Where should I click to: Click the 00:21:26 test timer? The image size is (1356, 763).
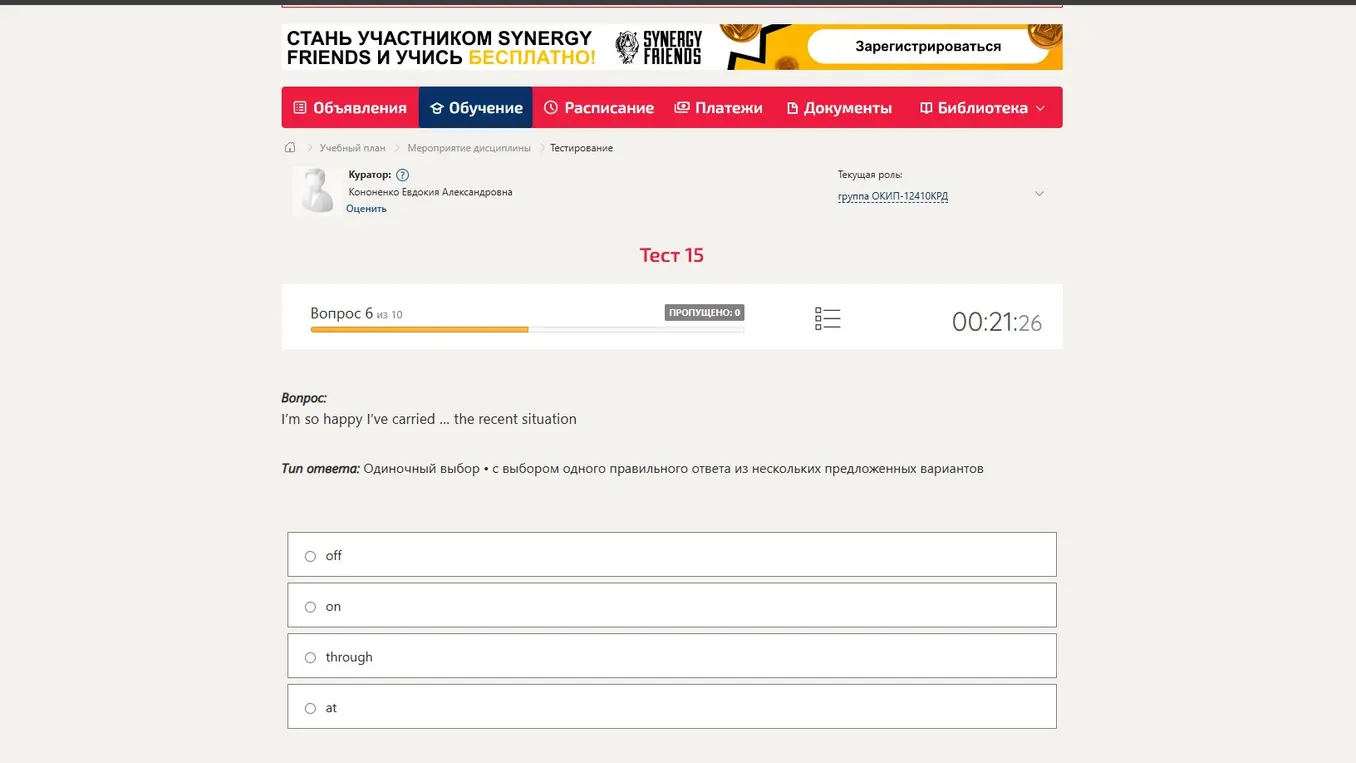[997, 322]
